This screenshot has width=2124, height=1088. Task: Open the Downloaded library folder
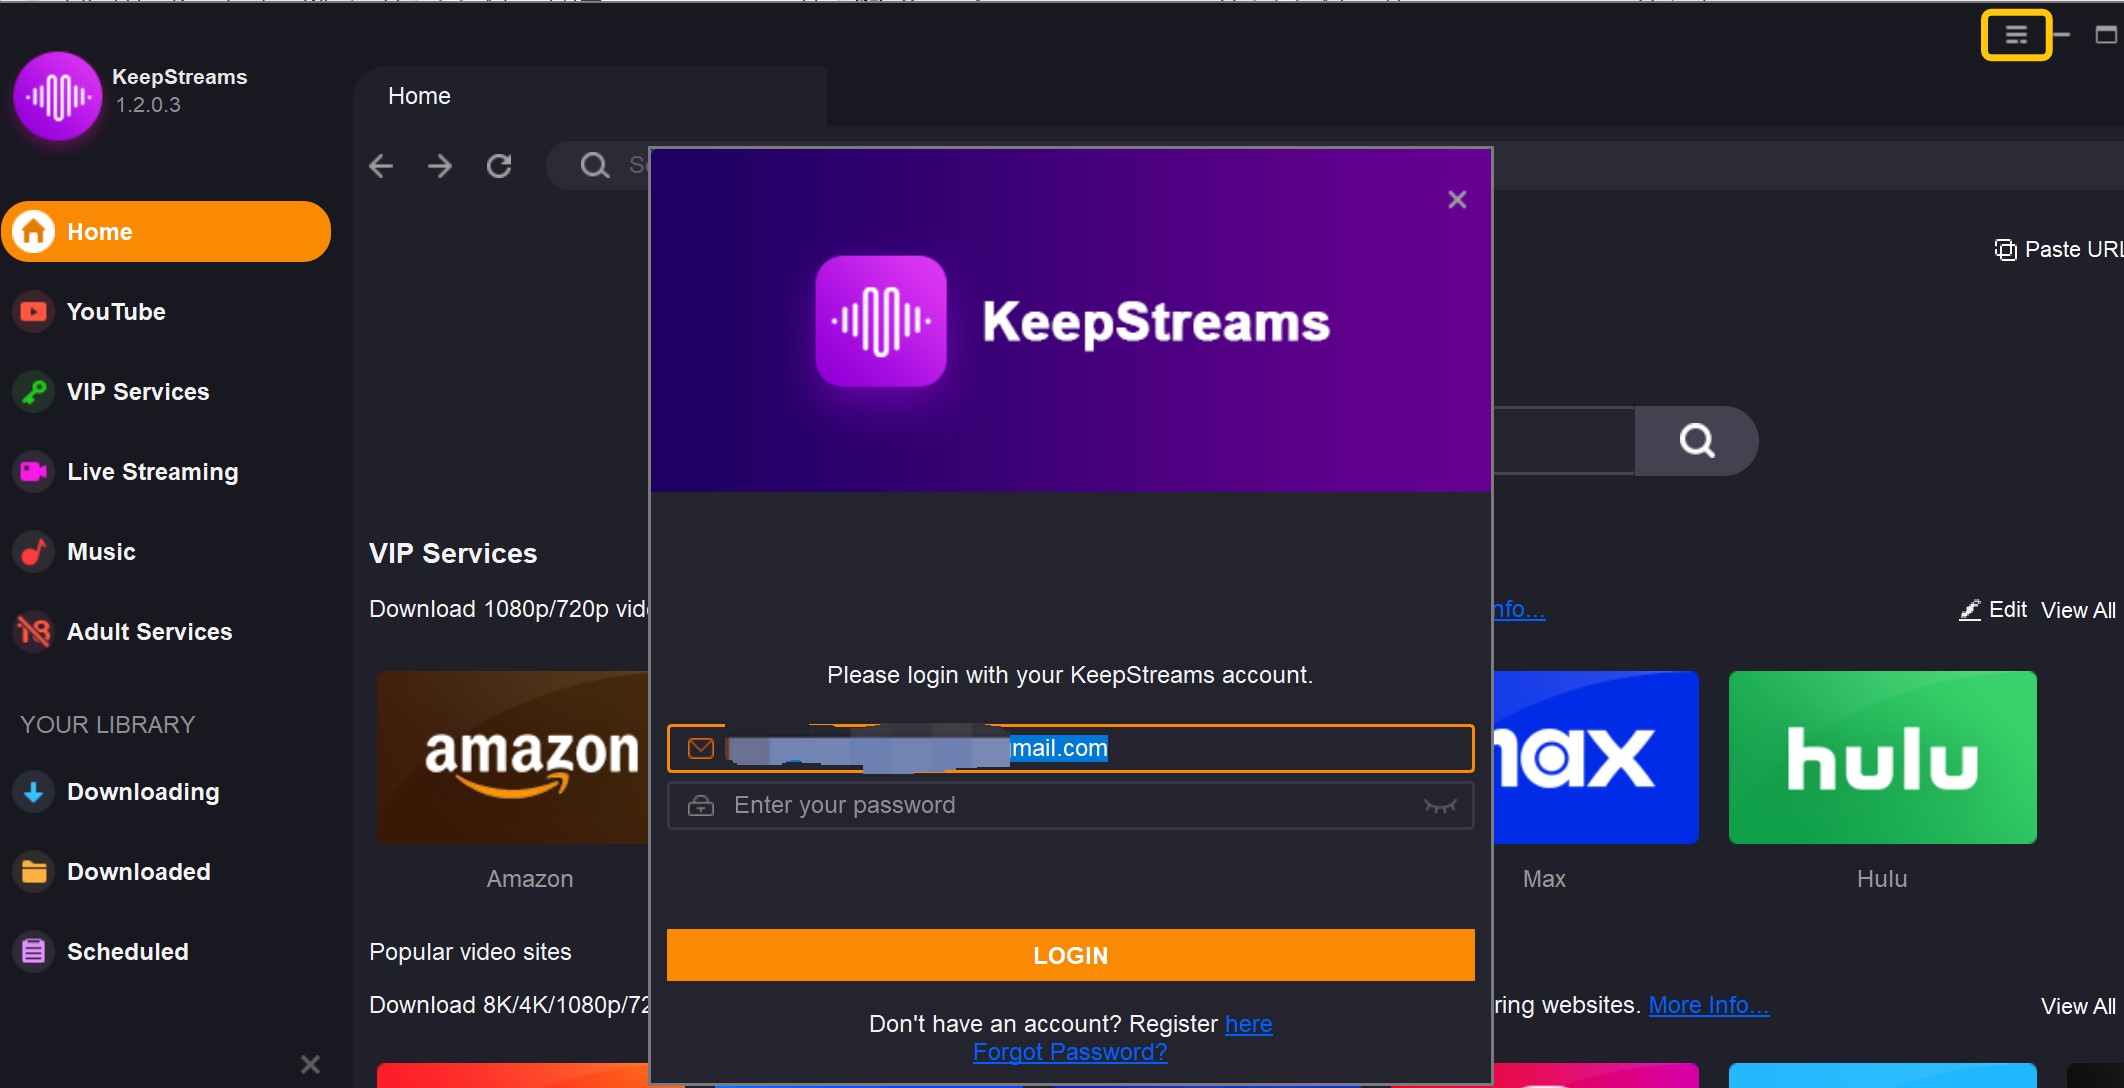click(x=138, y=872)
